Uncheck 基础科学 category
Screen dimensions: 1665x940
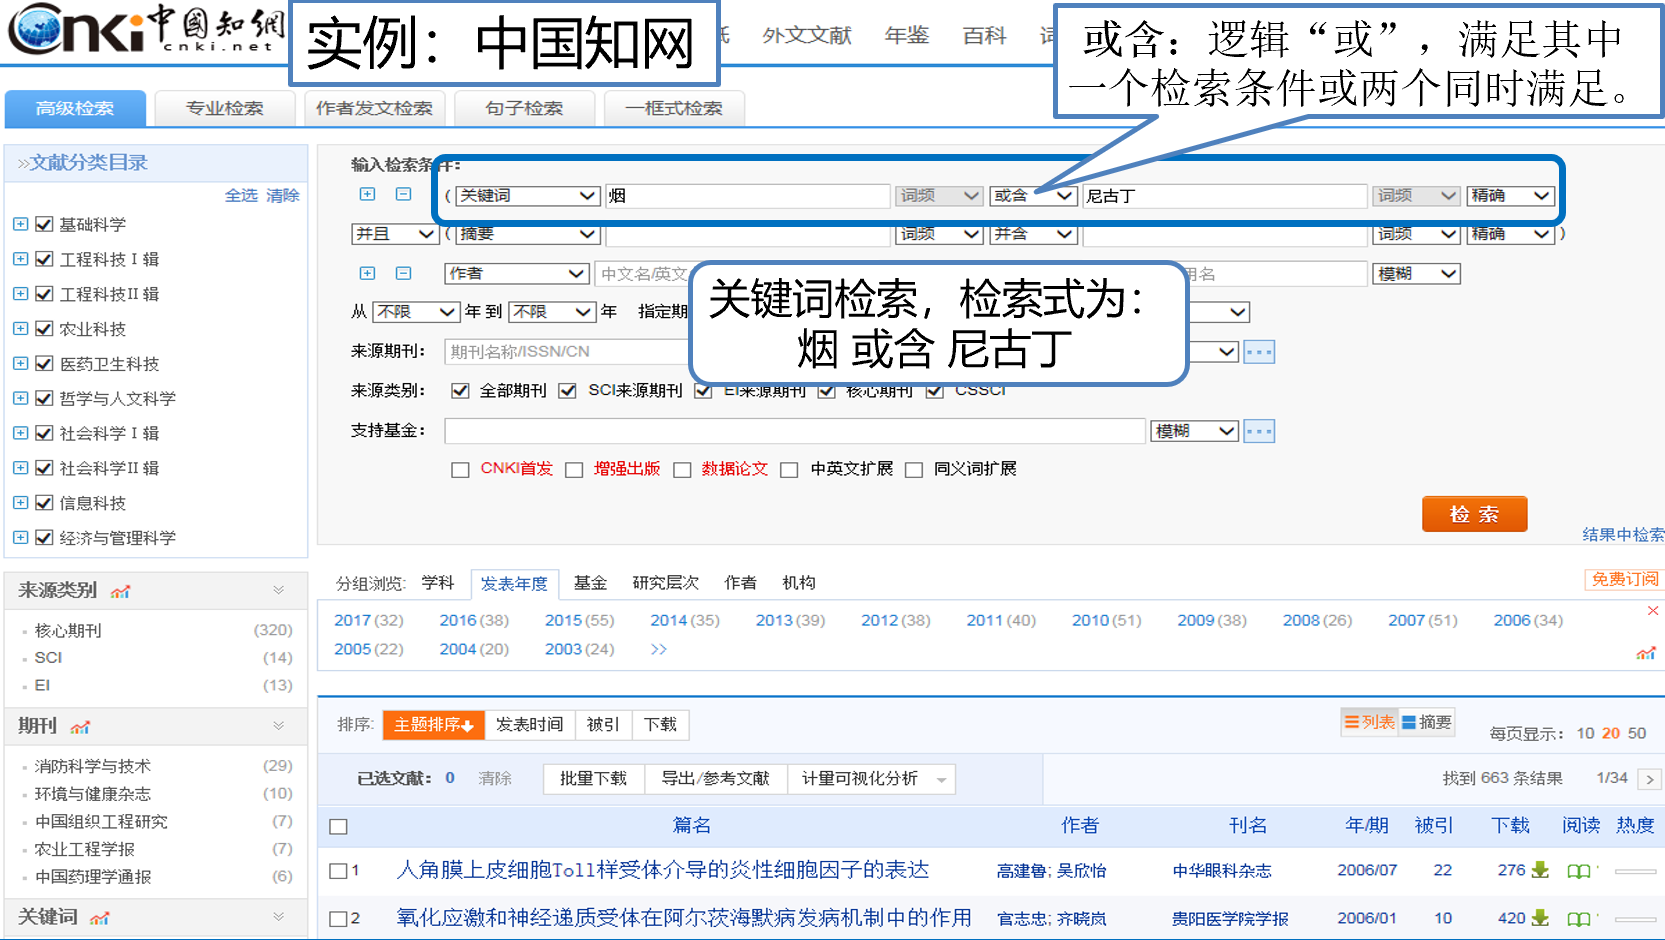44,224
